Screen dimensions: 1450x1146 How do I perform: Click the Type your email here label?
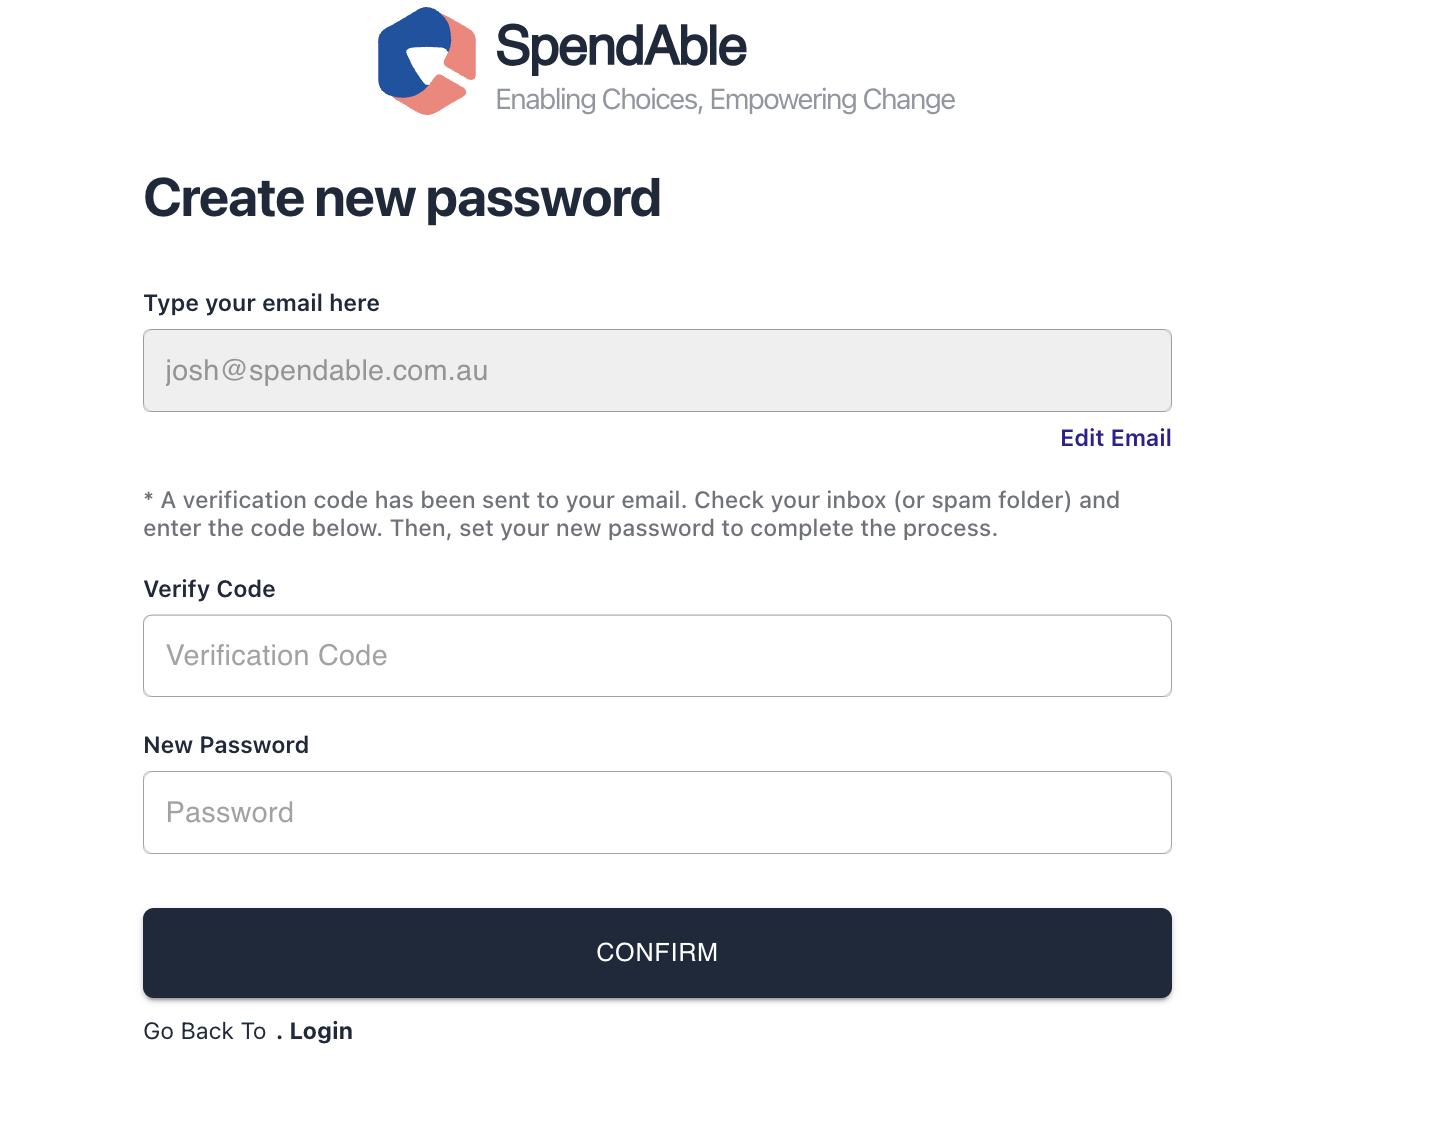(262, 303)
